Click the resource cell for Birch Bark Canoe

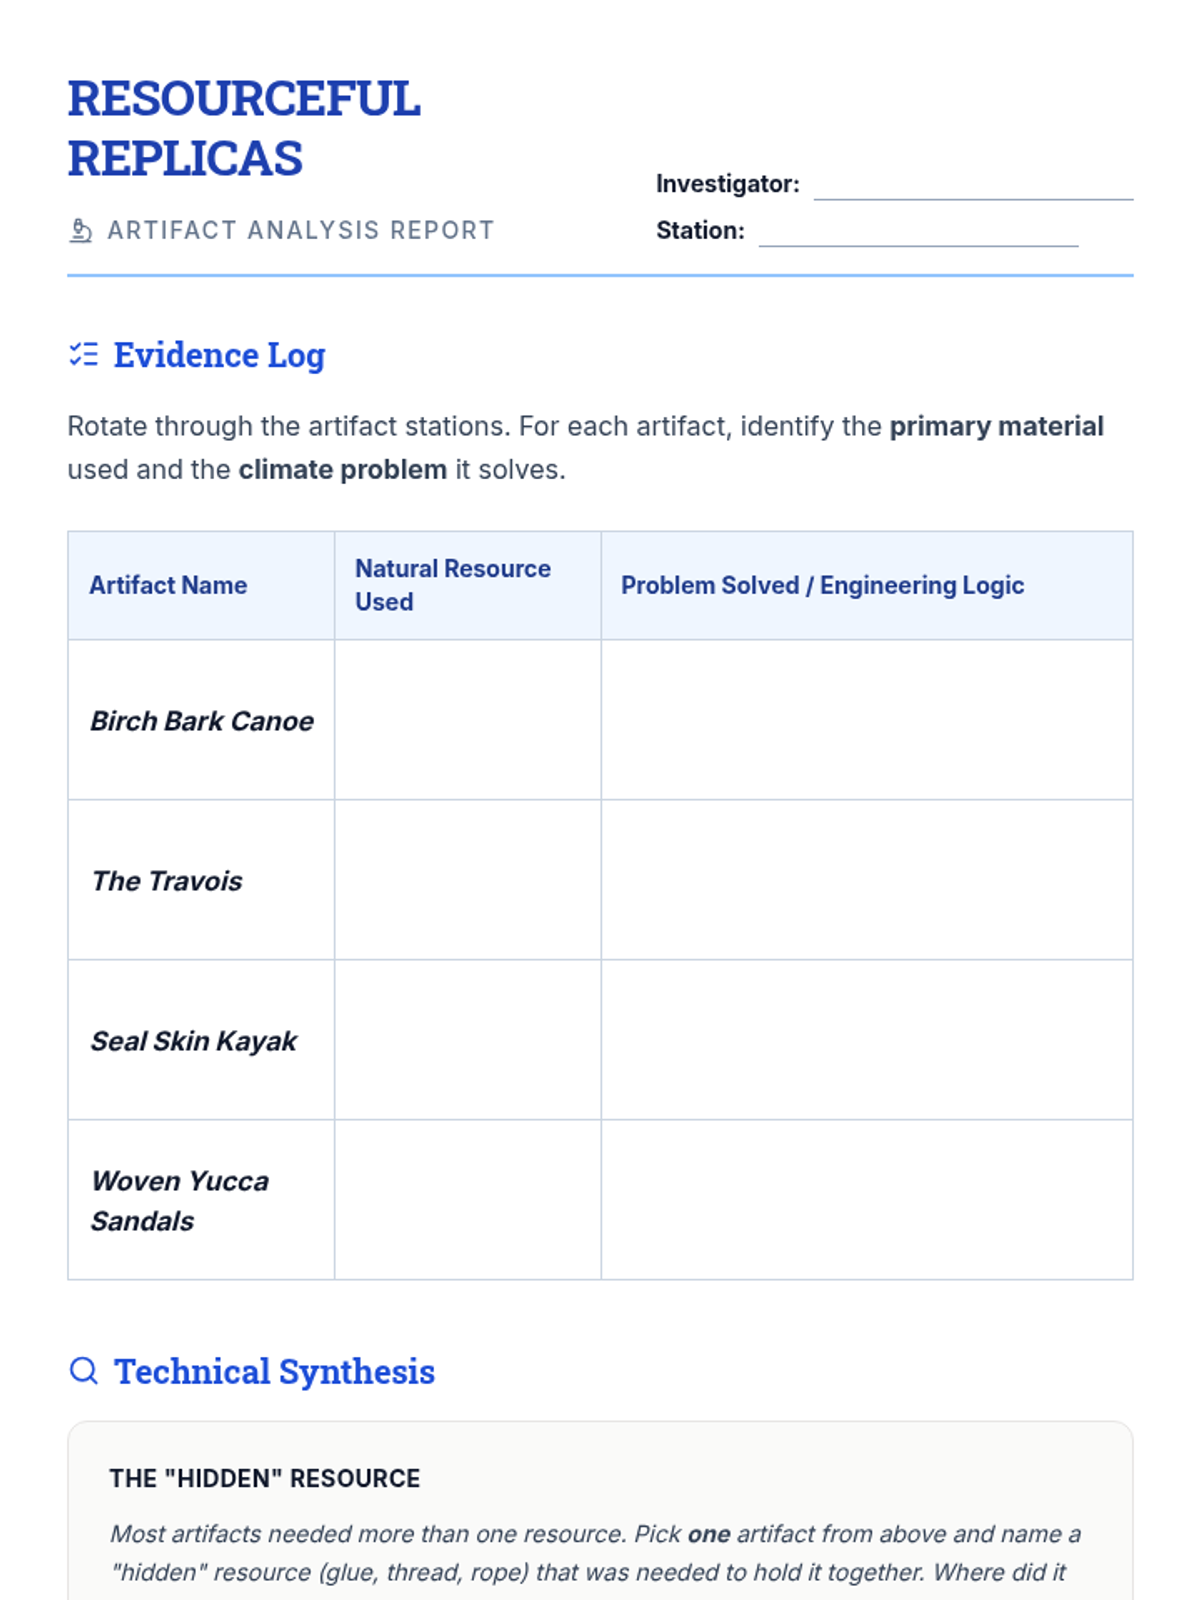(467, 720)
